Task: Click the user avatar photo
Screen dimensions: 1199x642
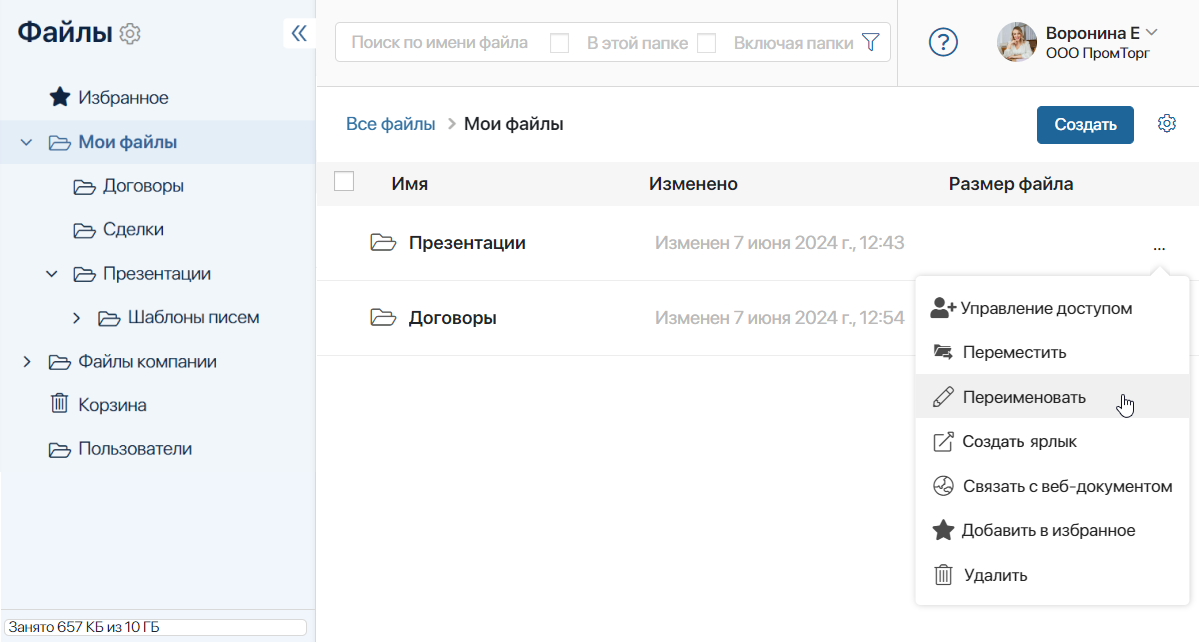Action: click(1017, 42)
